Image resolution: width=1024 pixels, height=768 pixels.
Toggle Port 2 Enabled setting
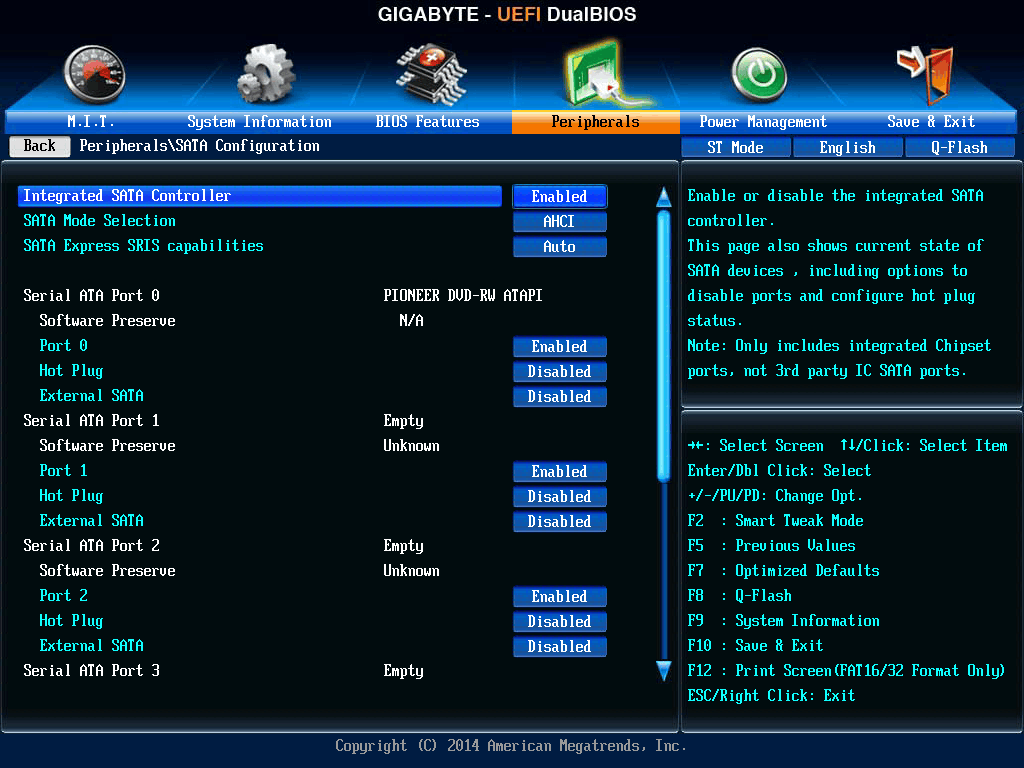[x=560, y=597]
